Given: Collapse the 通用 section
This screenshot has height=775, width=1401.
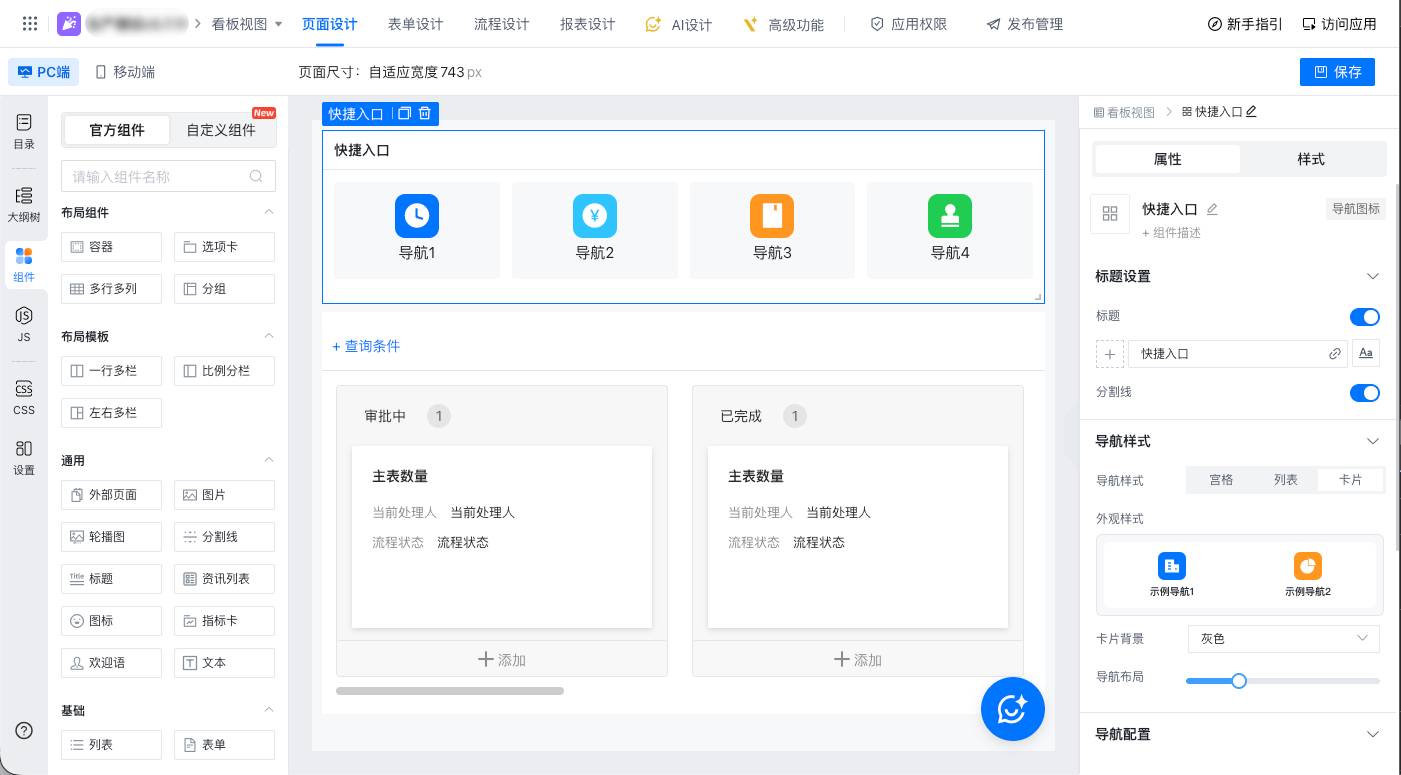Looking at the screenshot, I should coord(268,460).
